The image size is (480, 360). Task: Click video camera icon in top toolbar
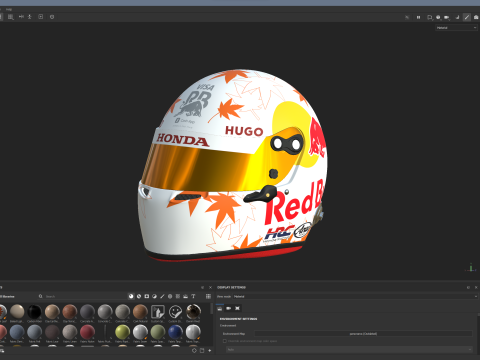tap(447, 17)
